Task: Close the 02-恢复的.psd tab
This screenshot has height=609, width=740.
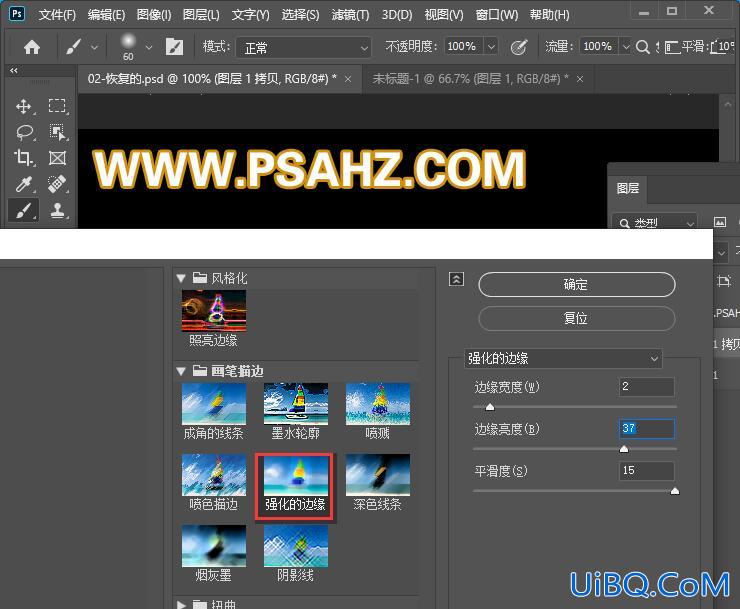Action: 348,79
